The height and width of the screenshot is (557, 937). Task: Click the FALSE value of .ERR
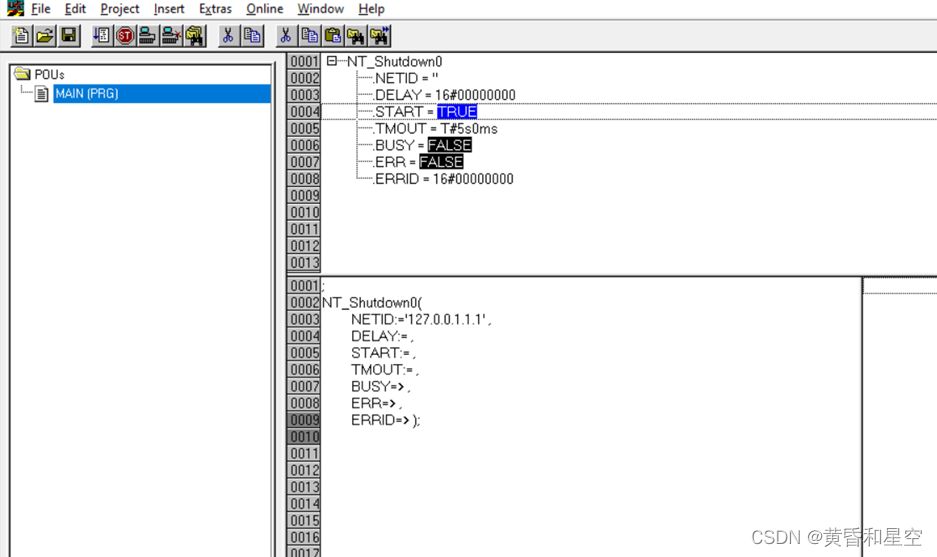441,162
